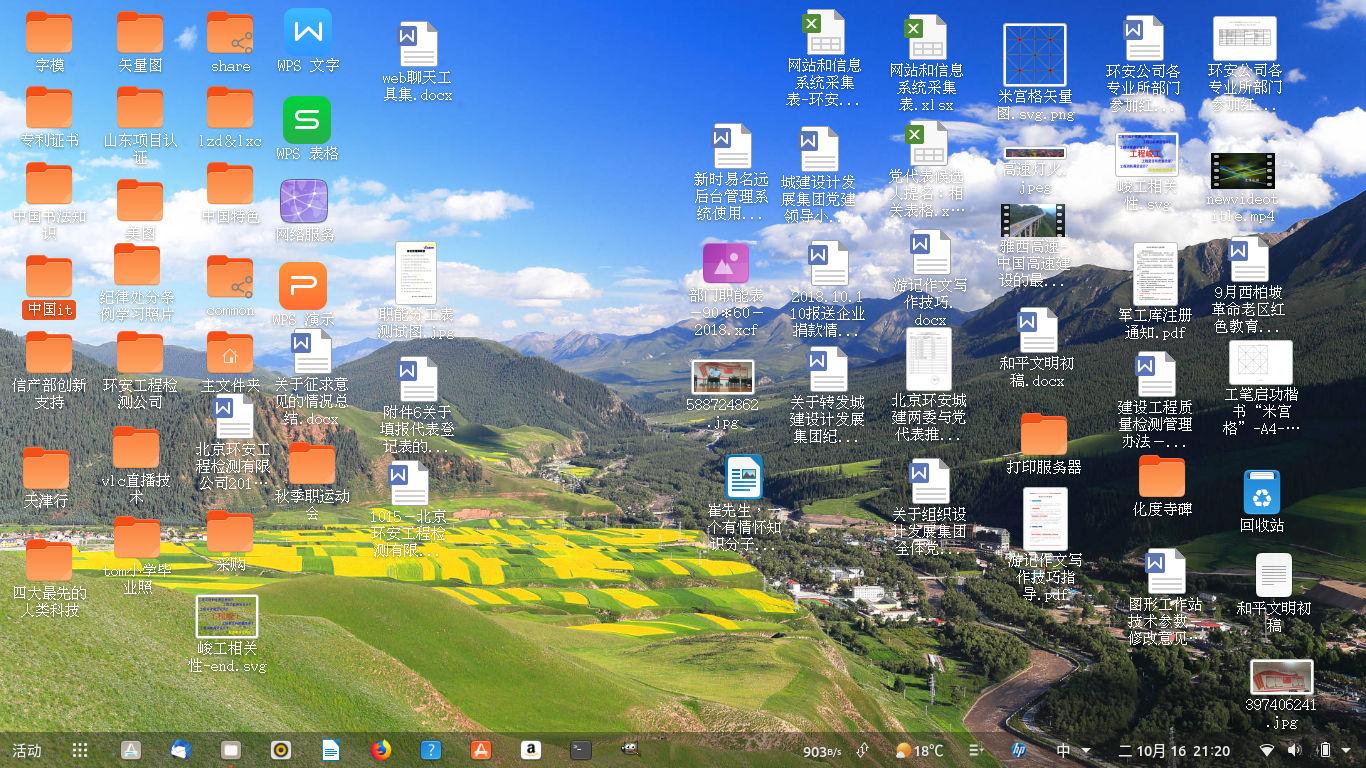Open the terminal from the taskbar
This screenshot has width=1366, height=768.
click(x=581, y=748)
